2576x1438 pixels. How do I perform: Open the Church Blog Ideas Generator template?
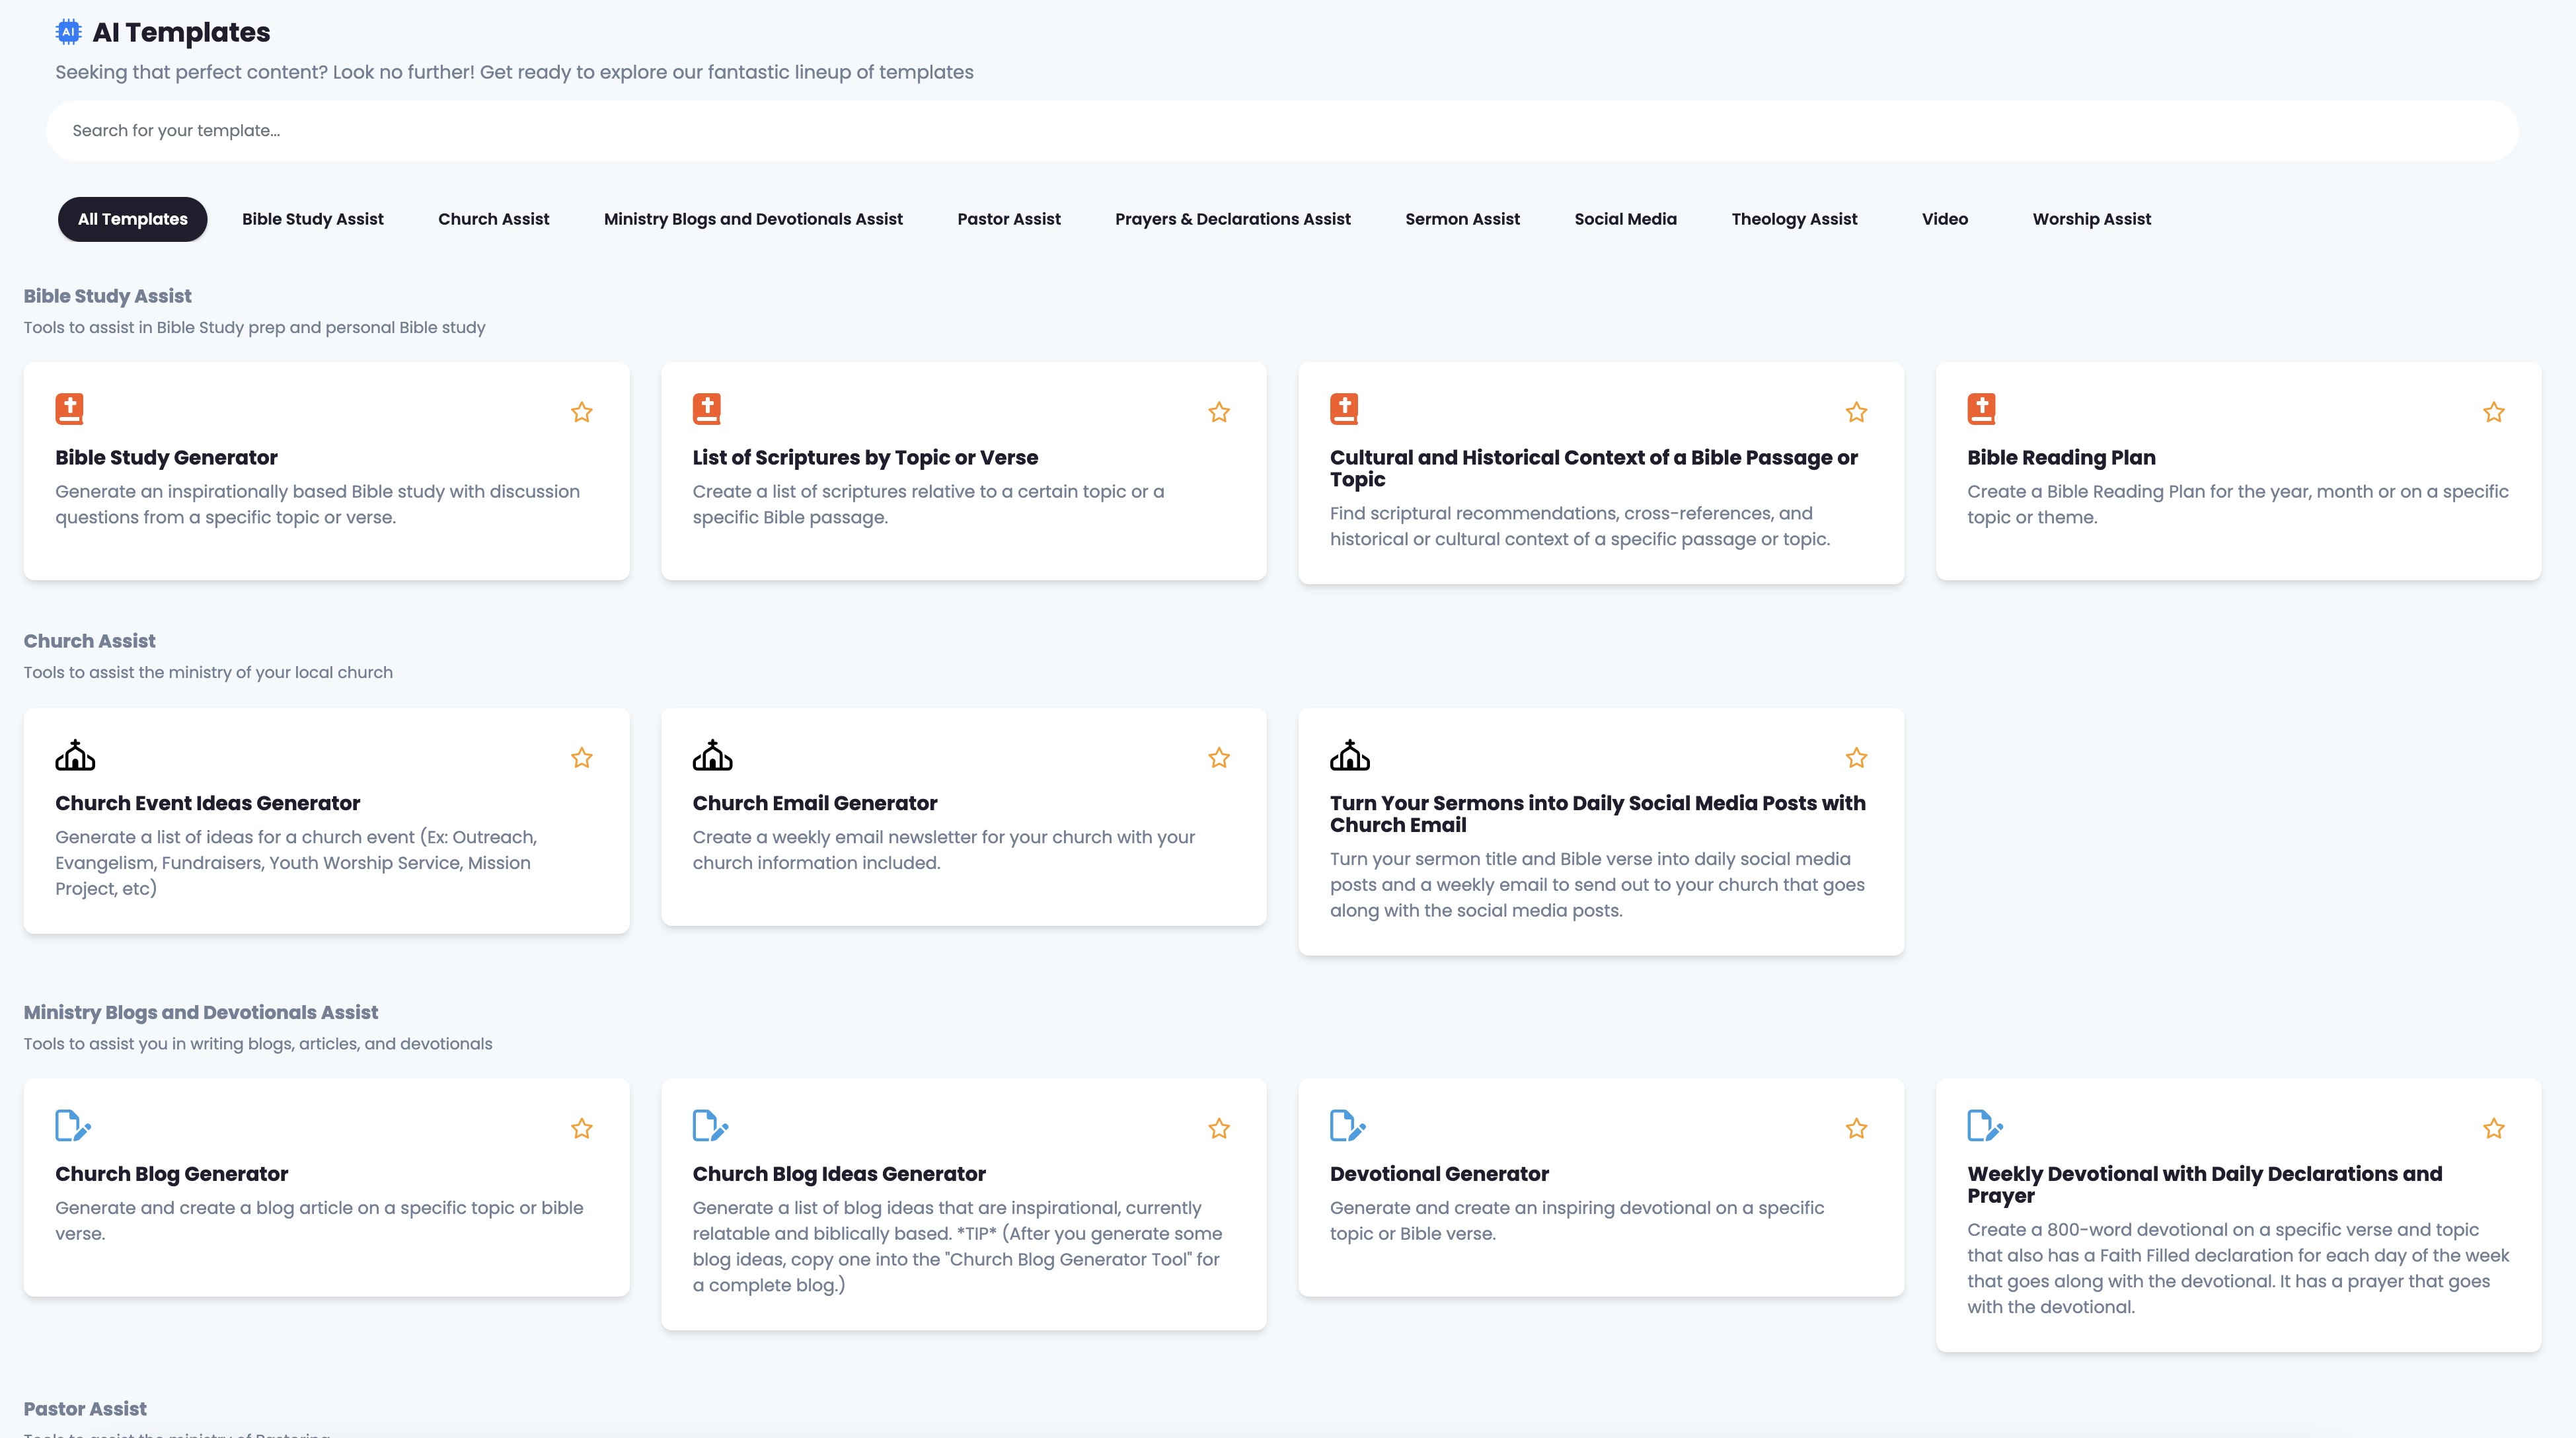(838, 1174)
